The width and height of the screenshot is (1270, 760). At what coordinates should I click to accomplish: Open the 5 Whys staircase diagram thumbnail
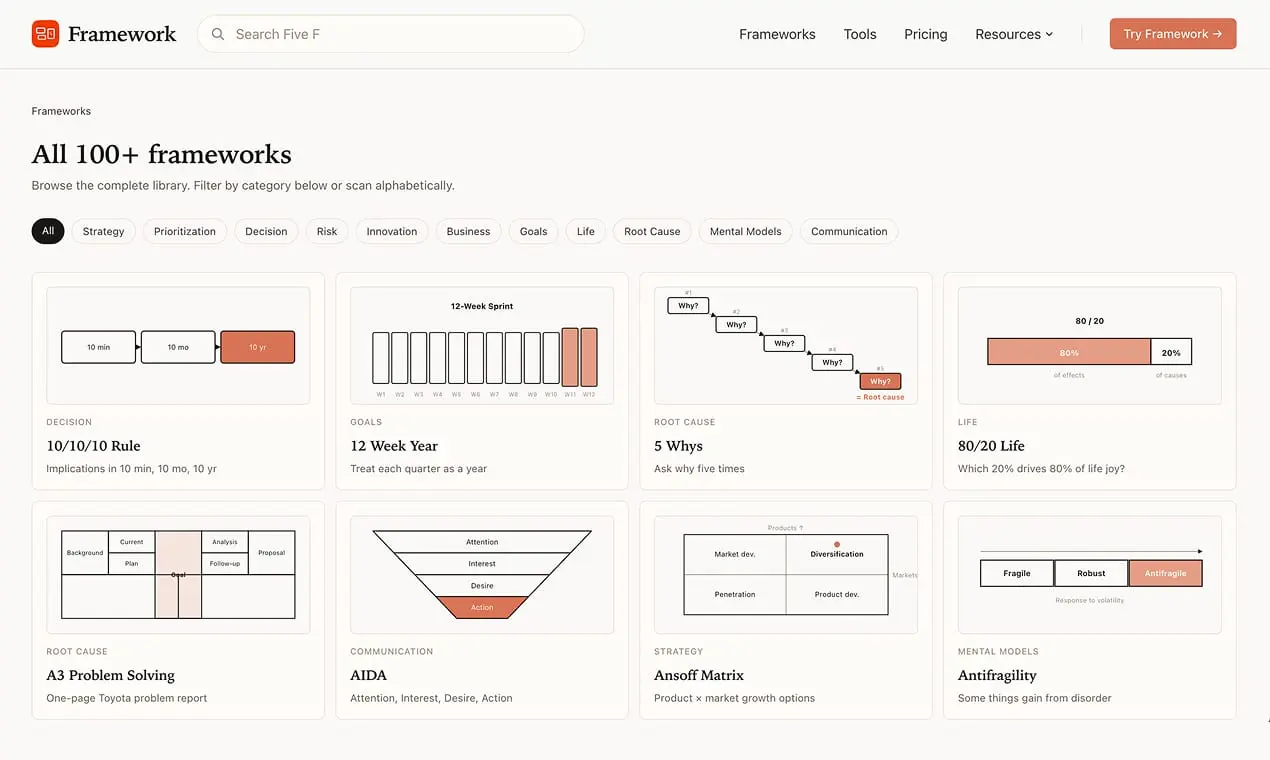pos(786,346)
